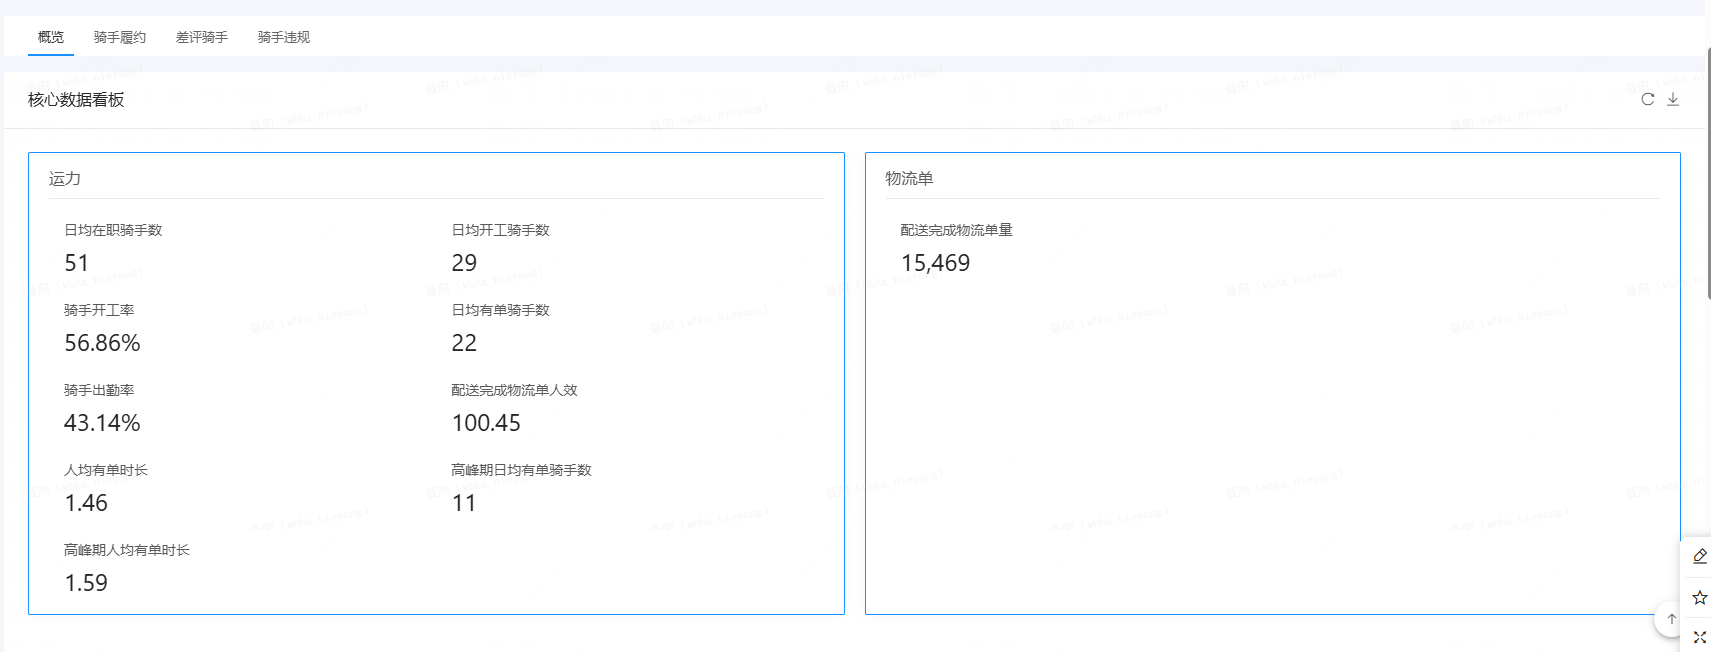Click the 骑手出勤率 value 43.14%
This screenshot has height=652, width=1711.
click(102, 423)
